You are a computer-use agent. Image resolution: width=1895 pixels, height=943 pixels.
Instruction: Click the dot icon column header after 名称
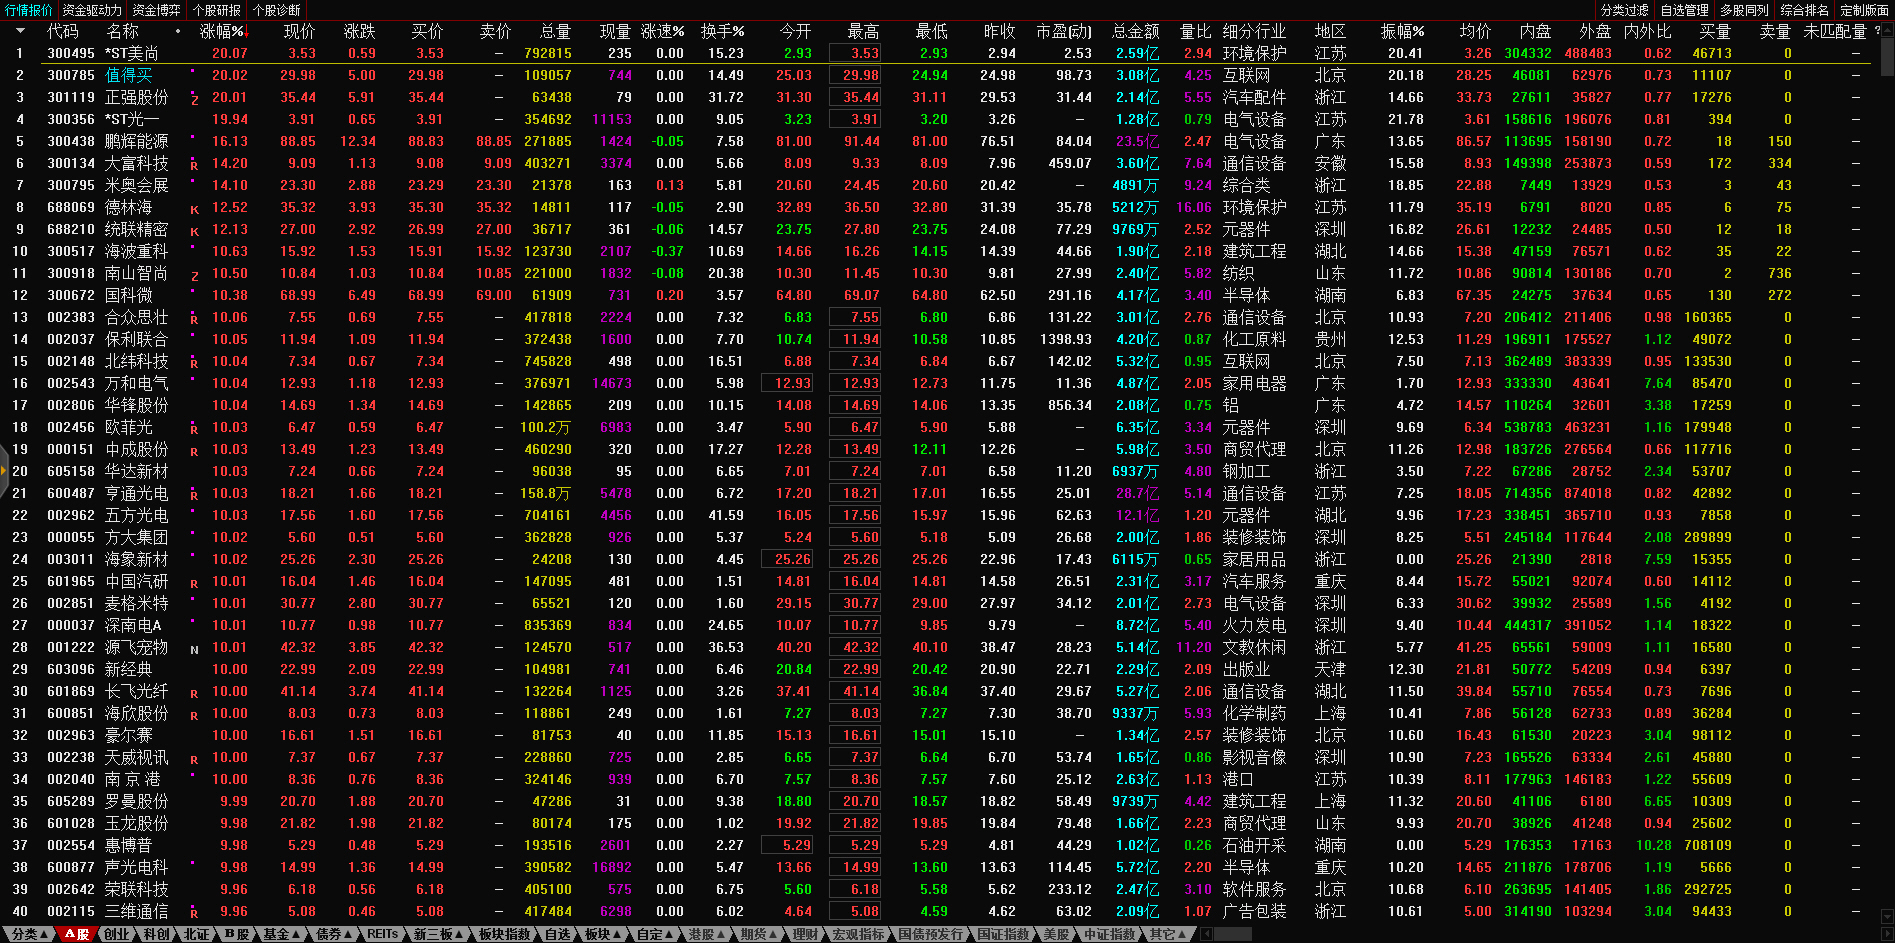point(179,32)
